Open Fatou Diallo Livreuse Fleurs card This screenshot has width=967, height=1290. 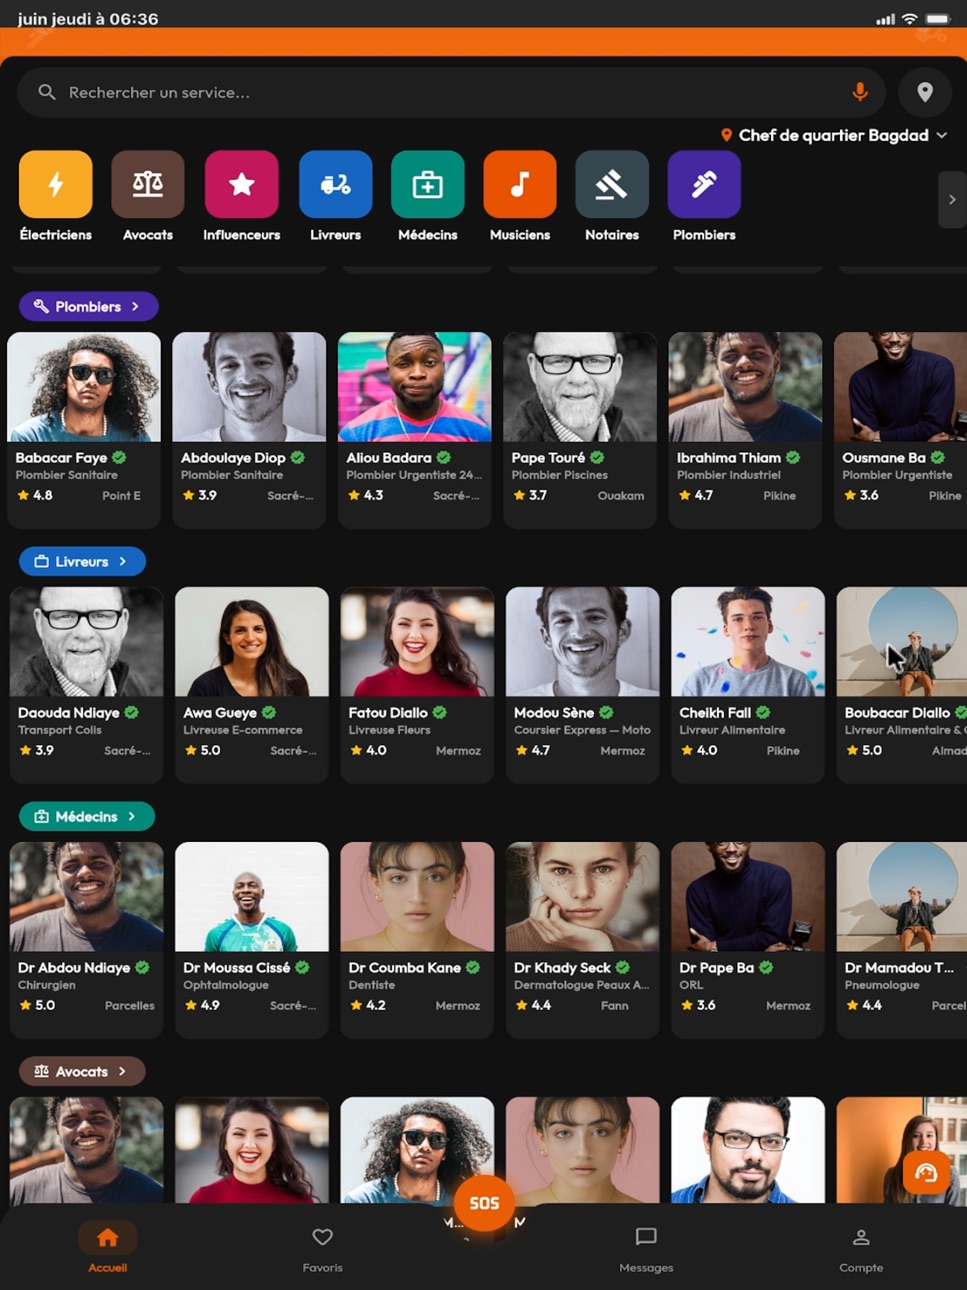417,685
